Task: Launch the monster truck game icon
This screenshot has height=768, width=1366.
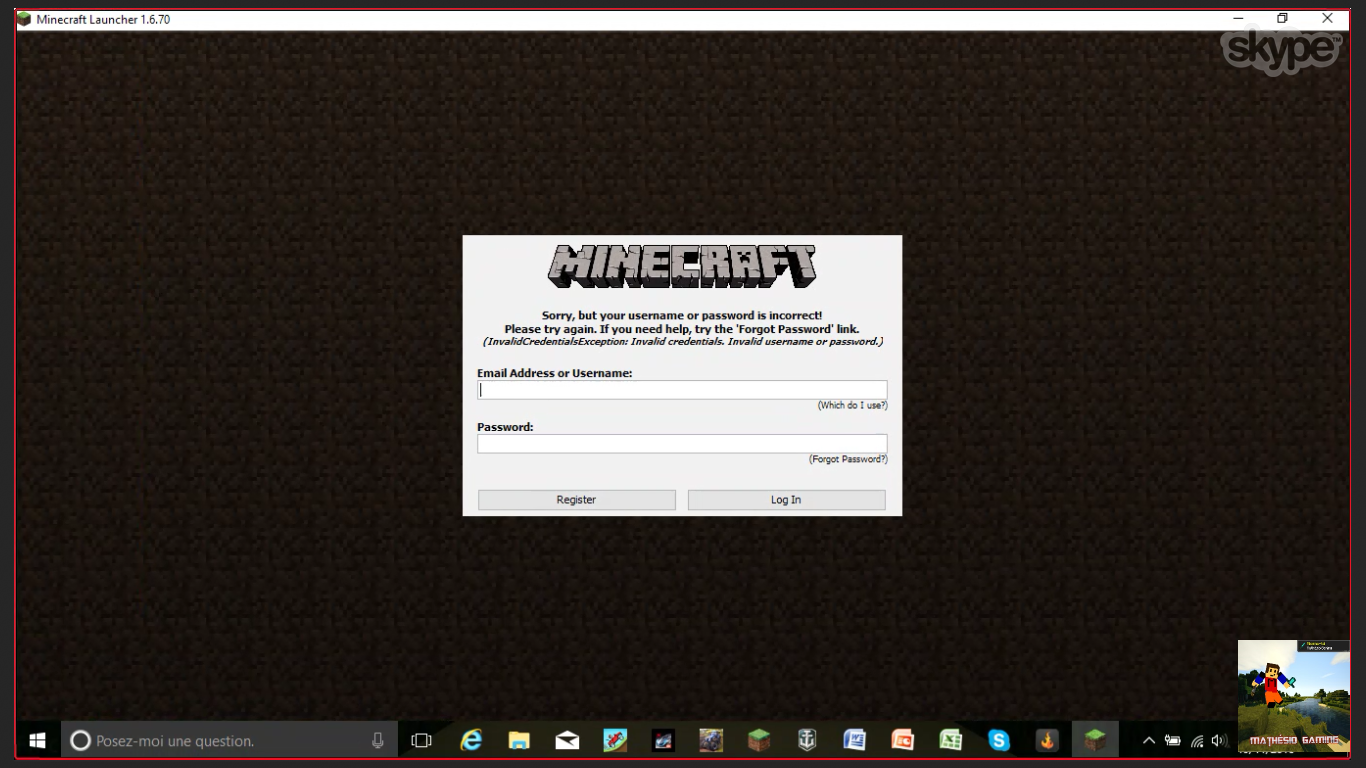Action: click(711, 740)
